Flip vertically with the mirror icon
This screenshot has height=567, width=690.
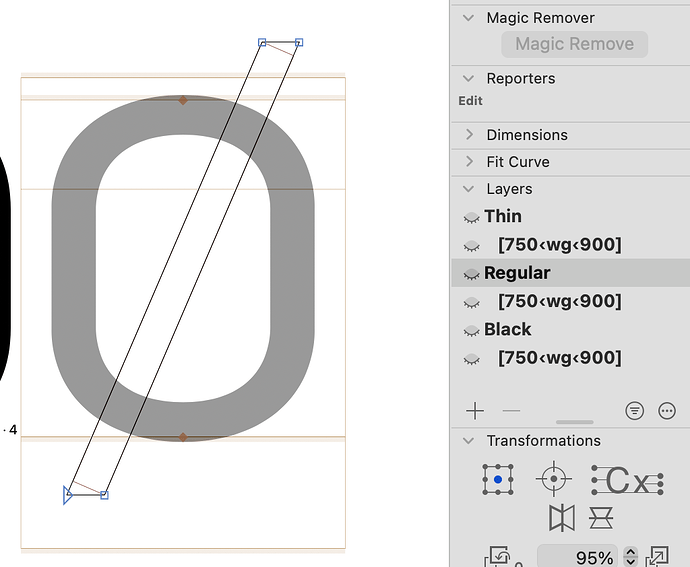click(602, 518)
